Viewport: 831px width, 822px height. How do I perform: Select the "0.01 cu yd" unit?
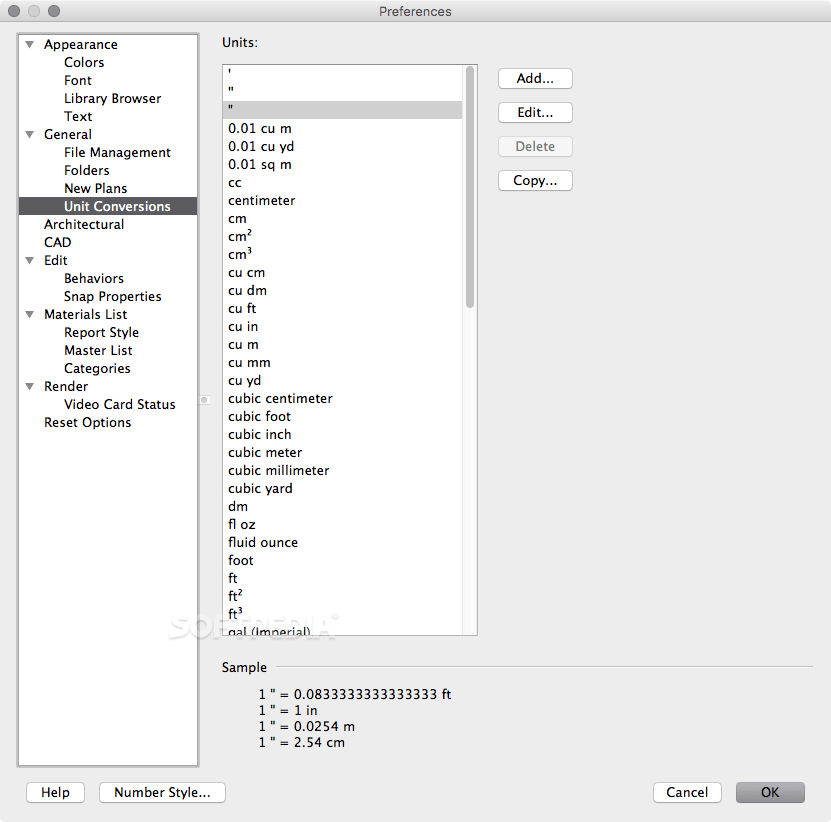[x=342, y=146]
